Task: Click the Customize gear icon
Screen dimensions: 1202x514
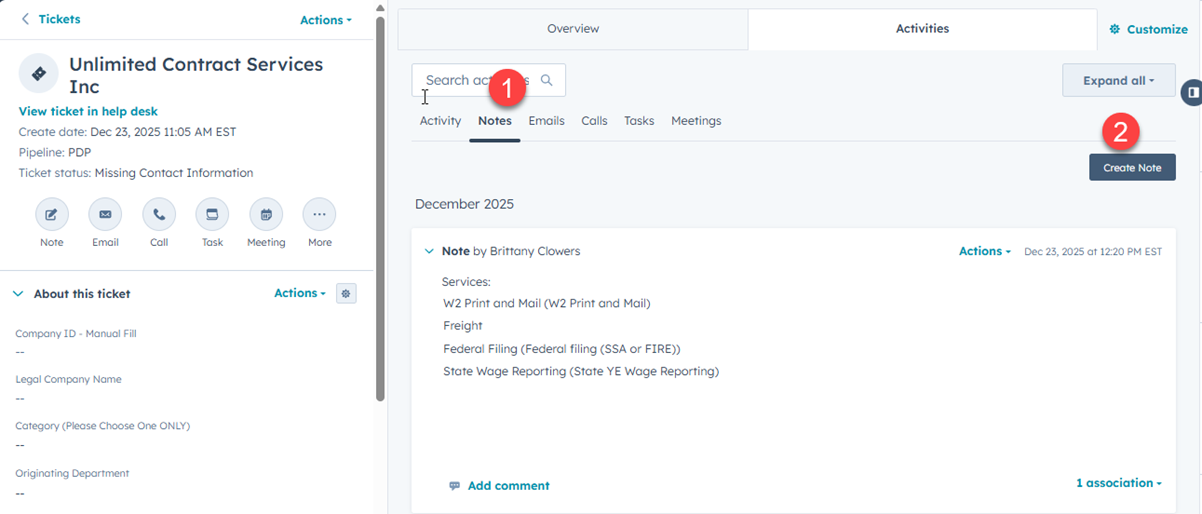Action: click(1115, 30)
